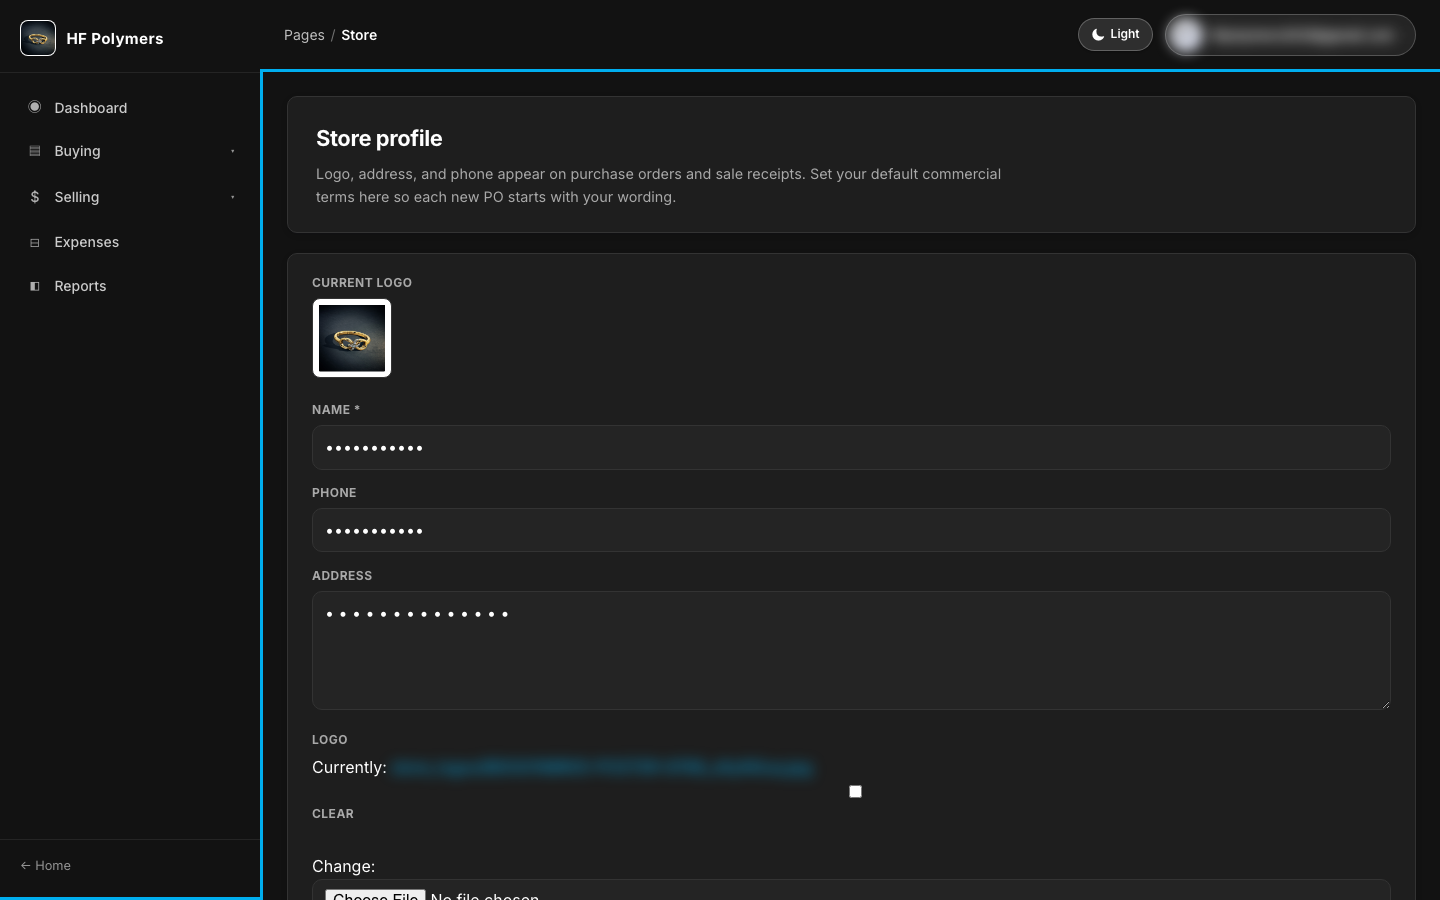Open the user account dropdown
This screenshot has width=1440, height=900.
pyautogui.click(x=1290, y=35)
